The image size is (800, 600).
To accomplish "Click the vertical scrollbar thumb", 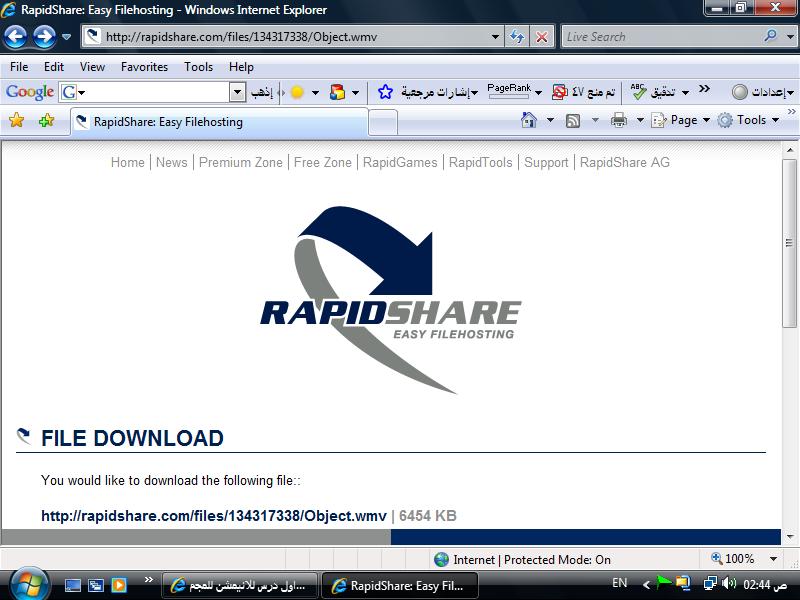I will click(790, 243).
